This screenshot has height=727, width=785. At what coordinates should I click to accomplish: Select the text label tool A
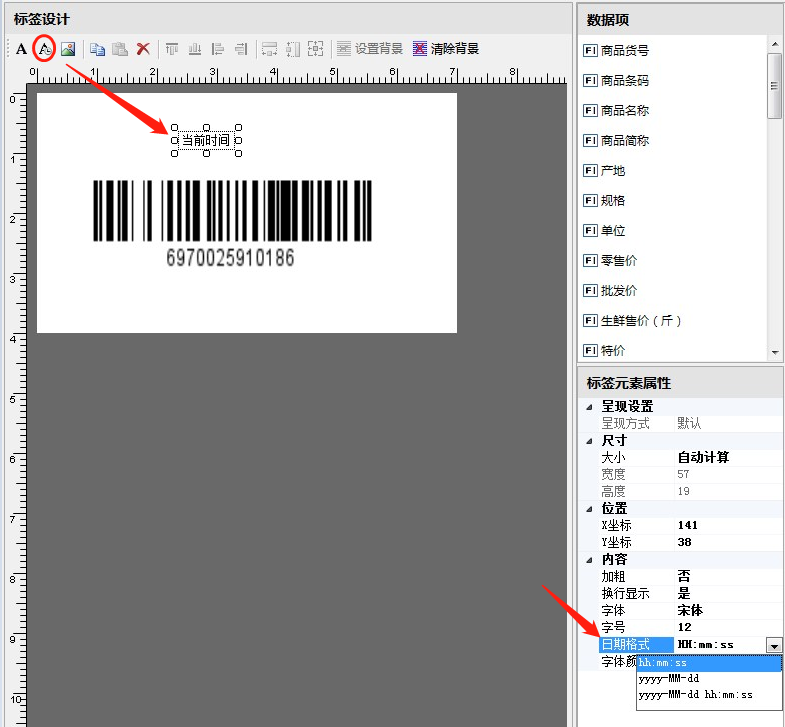coord(21,49)
